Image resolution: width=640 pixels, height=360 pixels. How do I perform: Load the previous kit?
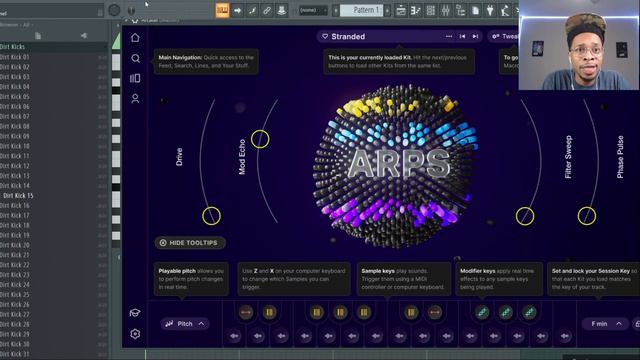462,36
